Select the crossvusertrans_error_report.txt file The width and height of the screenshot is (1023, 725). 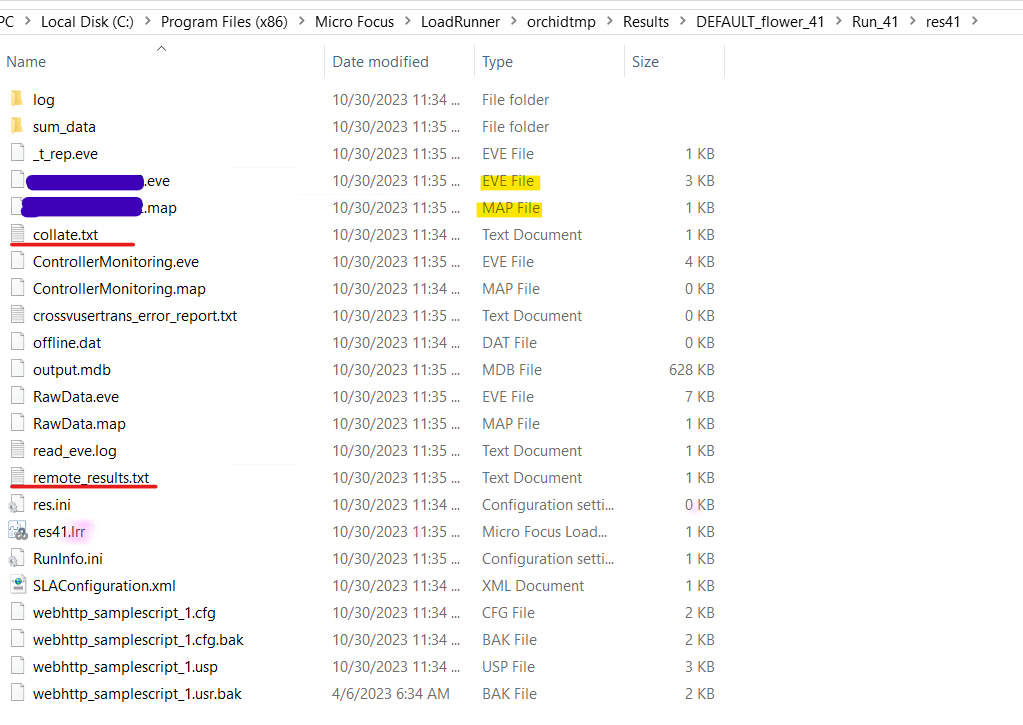(136, 315)
